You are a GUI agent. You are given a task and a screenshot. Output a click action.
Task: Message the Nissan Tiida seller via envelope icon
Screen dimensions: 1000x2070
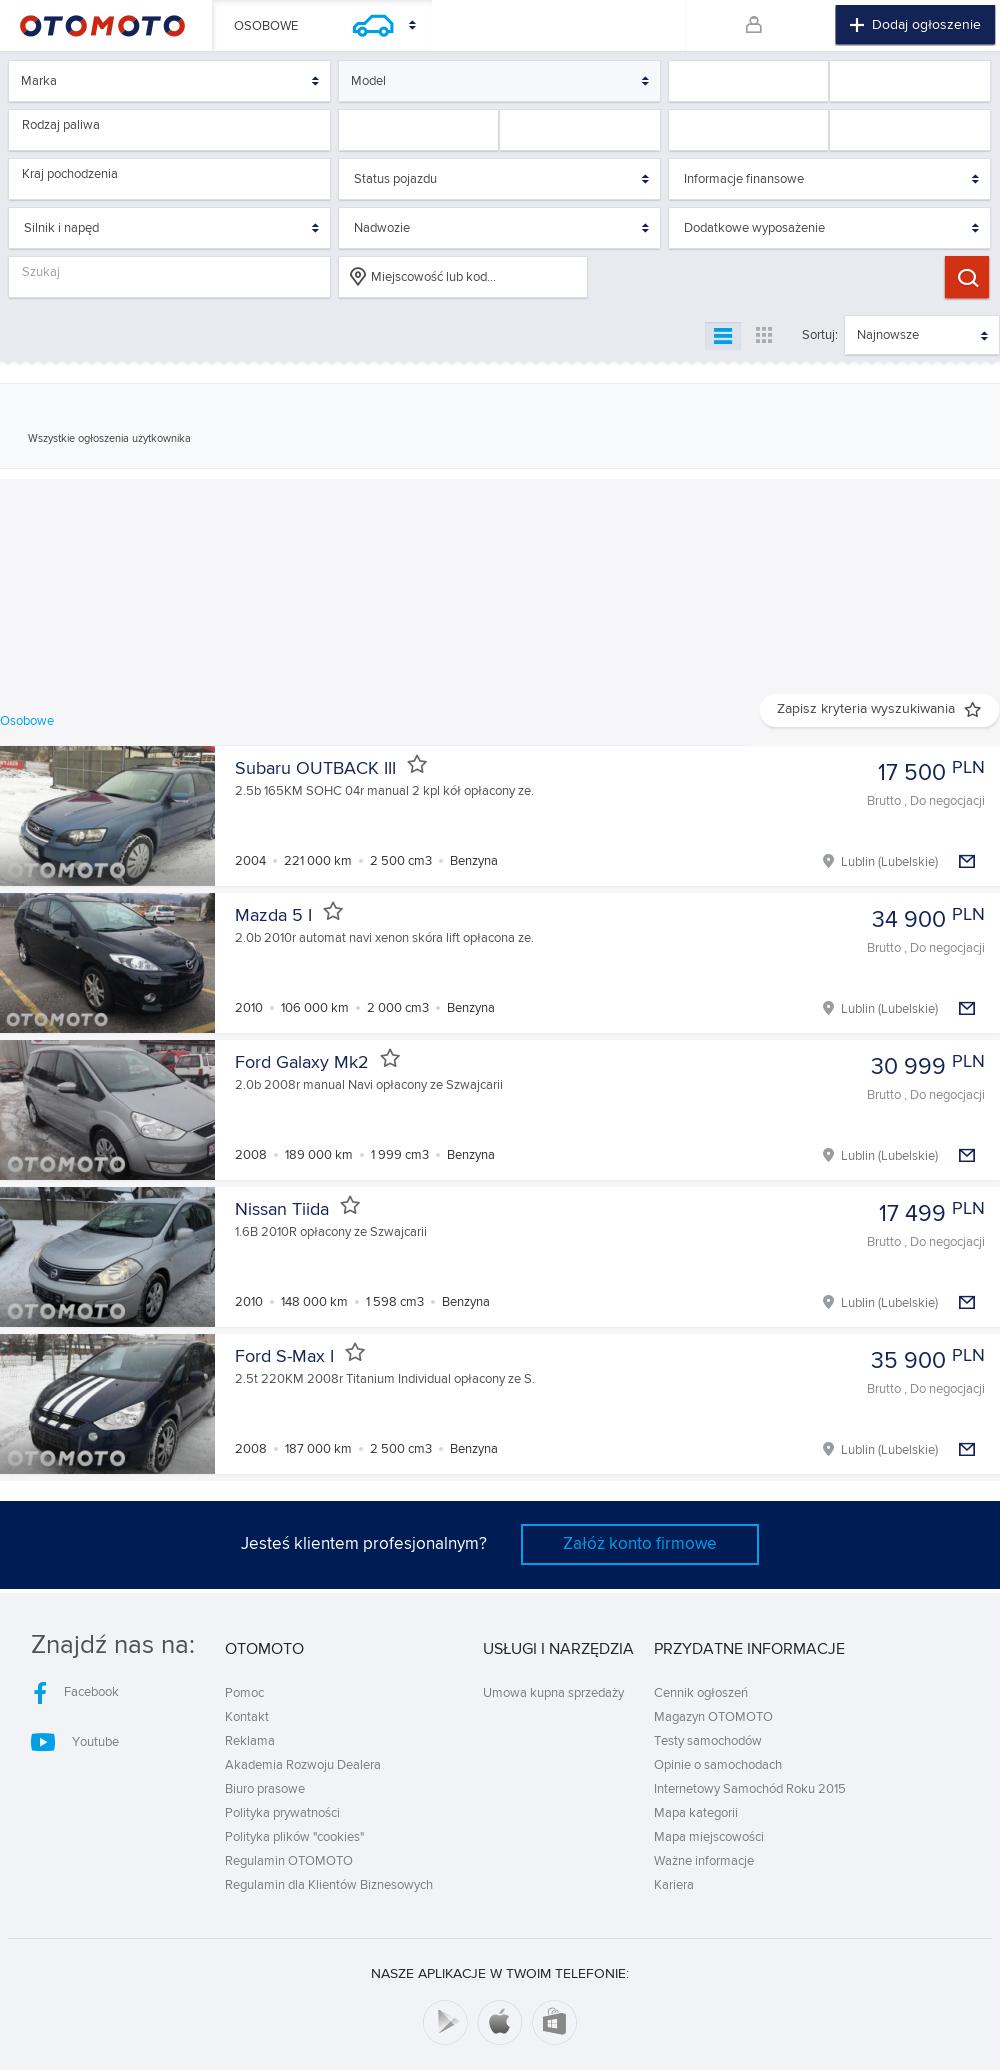(967, 1302)
